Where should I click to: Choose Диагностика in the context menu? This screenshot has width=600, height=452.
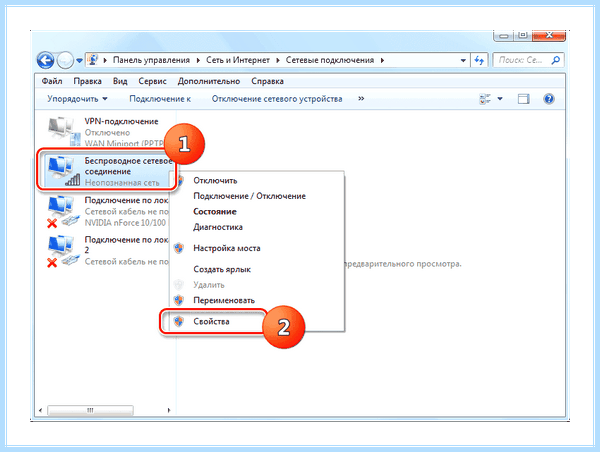pos(218,227)
